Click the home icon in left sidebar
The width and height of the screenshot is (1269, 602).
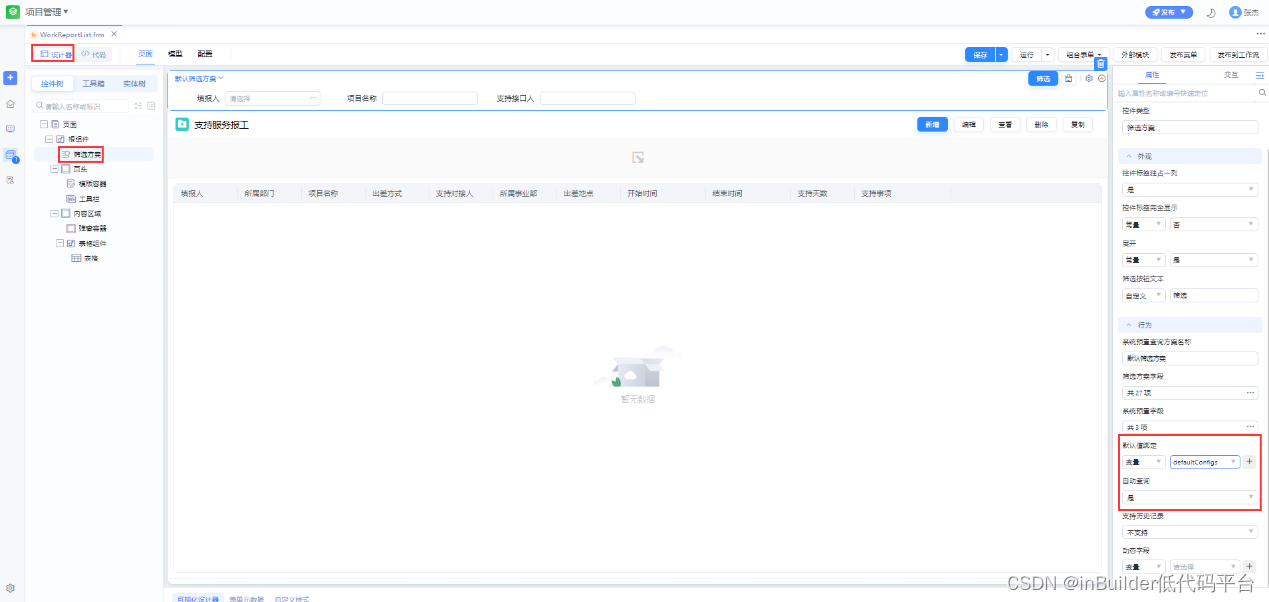pyautogui.click(x=10, y=103)
